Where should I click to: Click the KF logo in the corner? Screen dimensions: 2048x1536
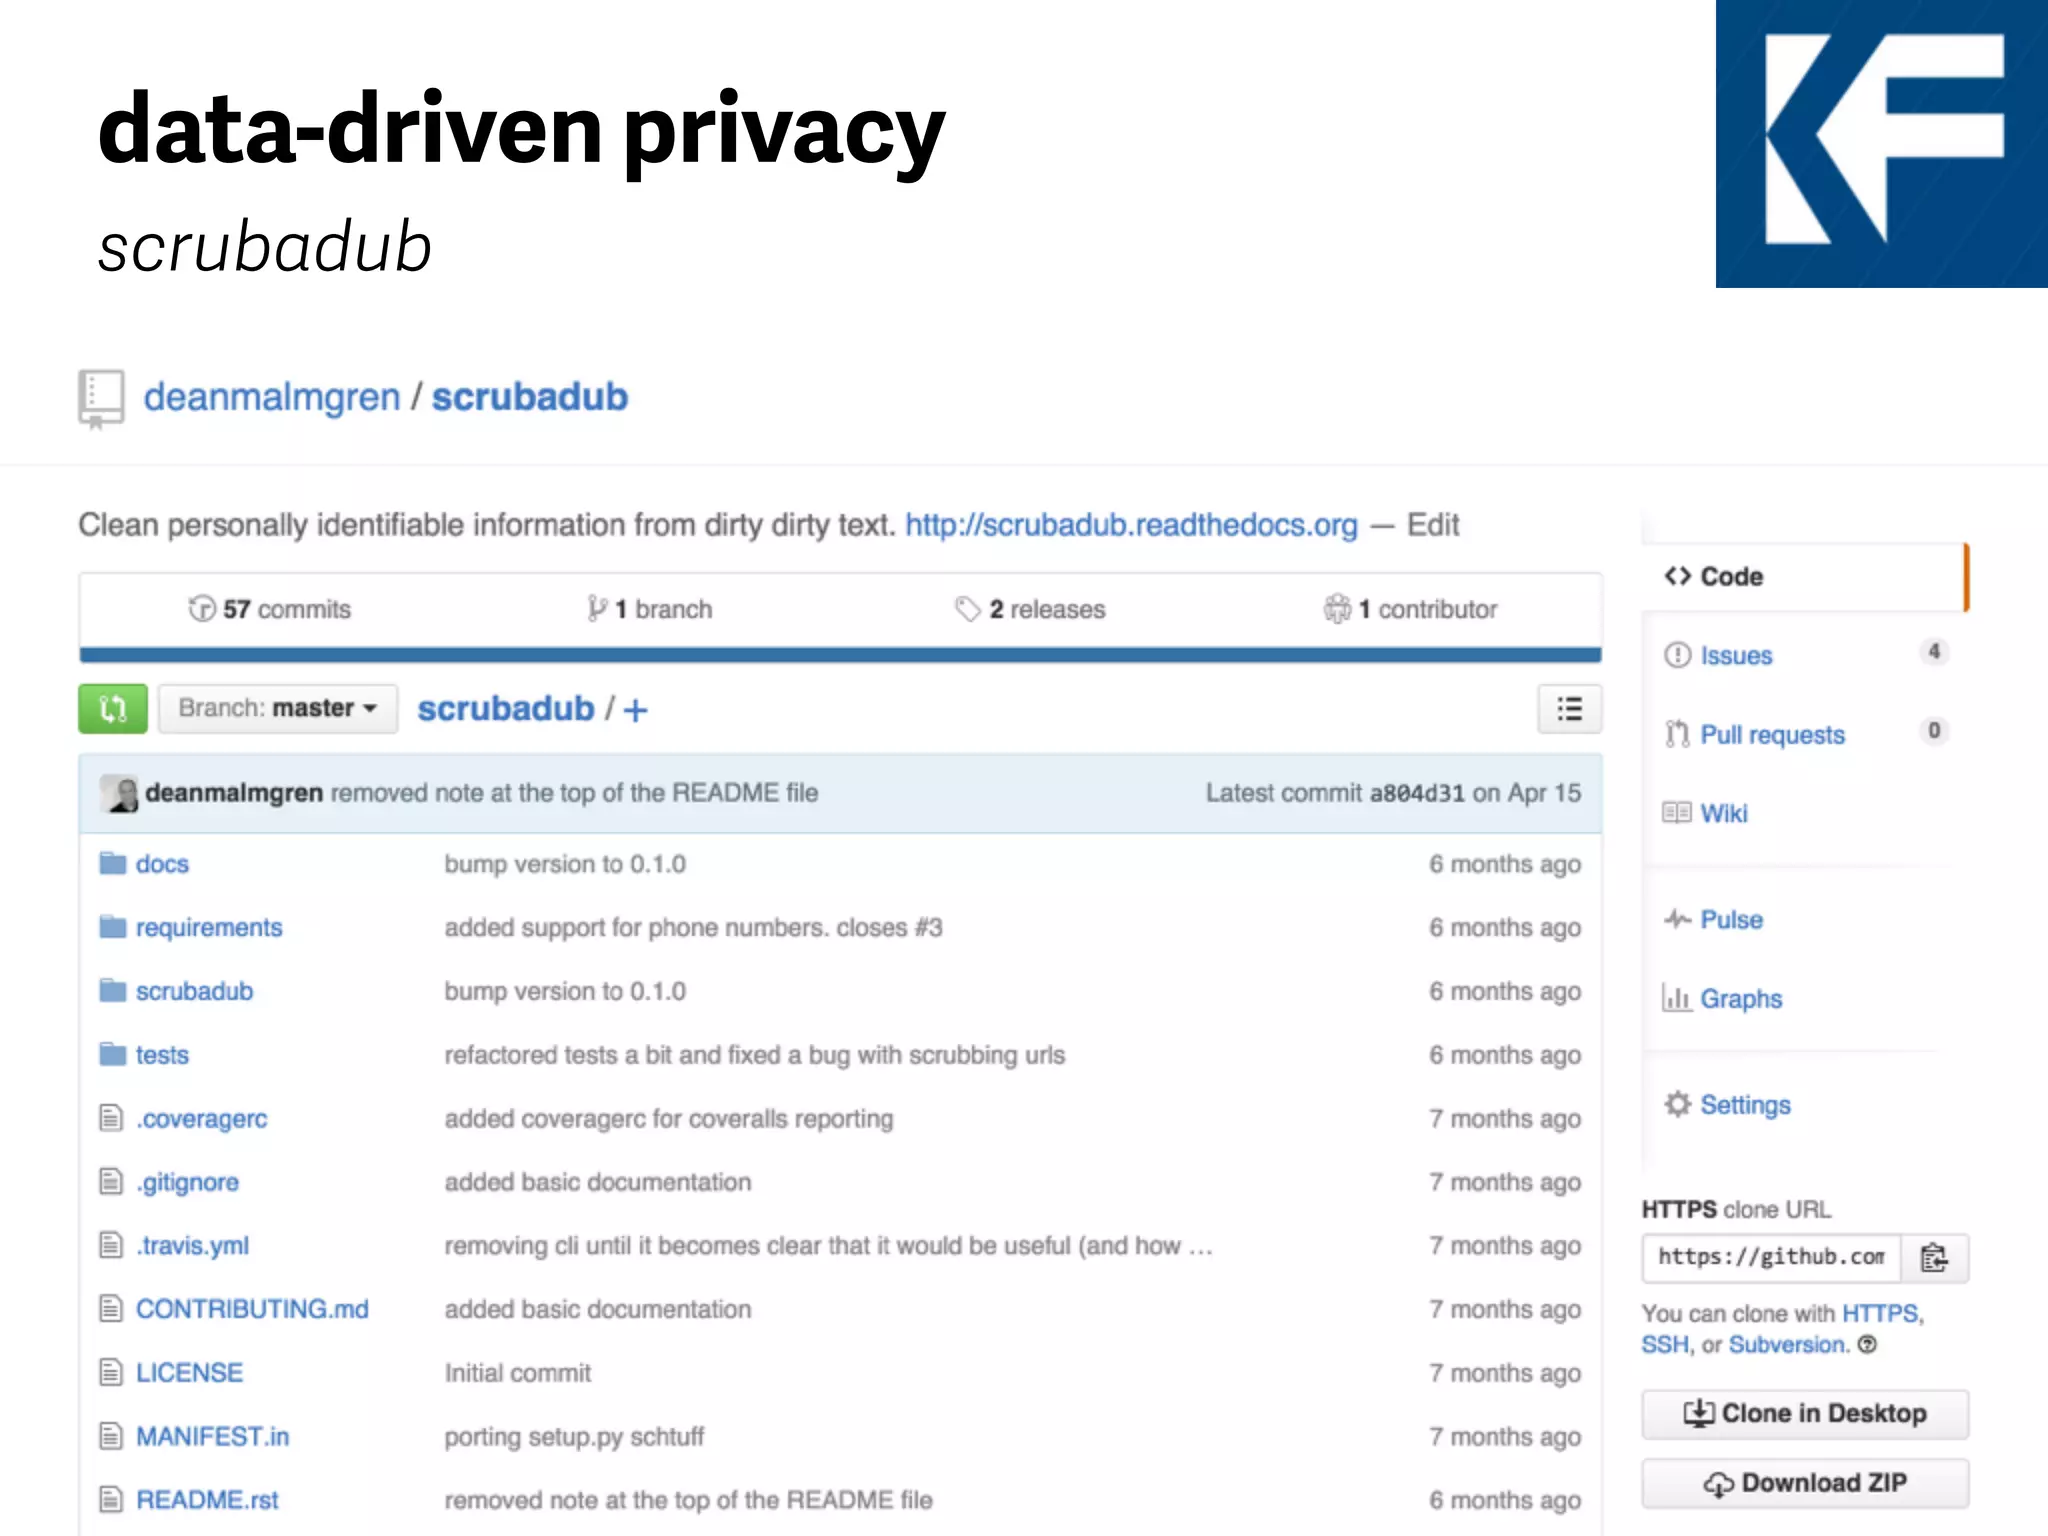(x=1881, y=144)
